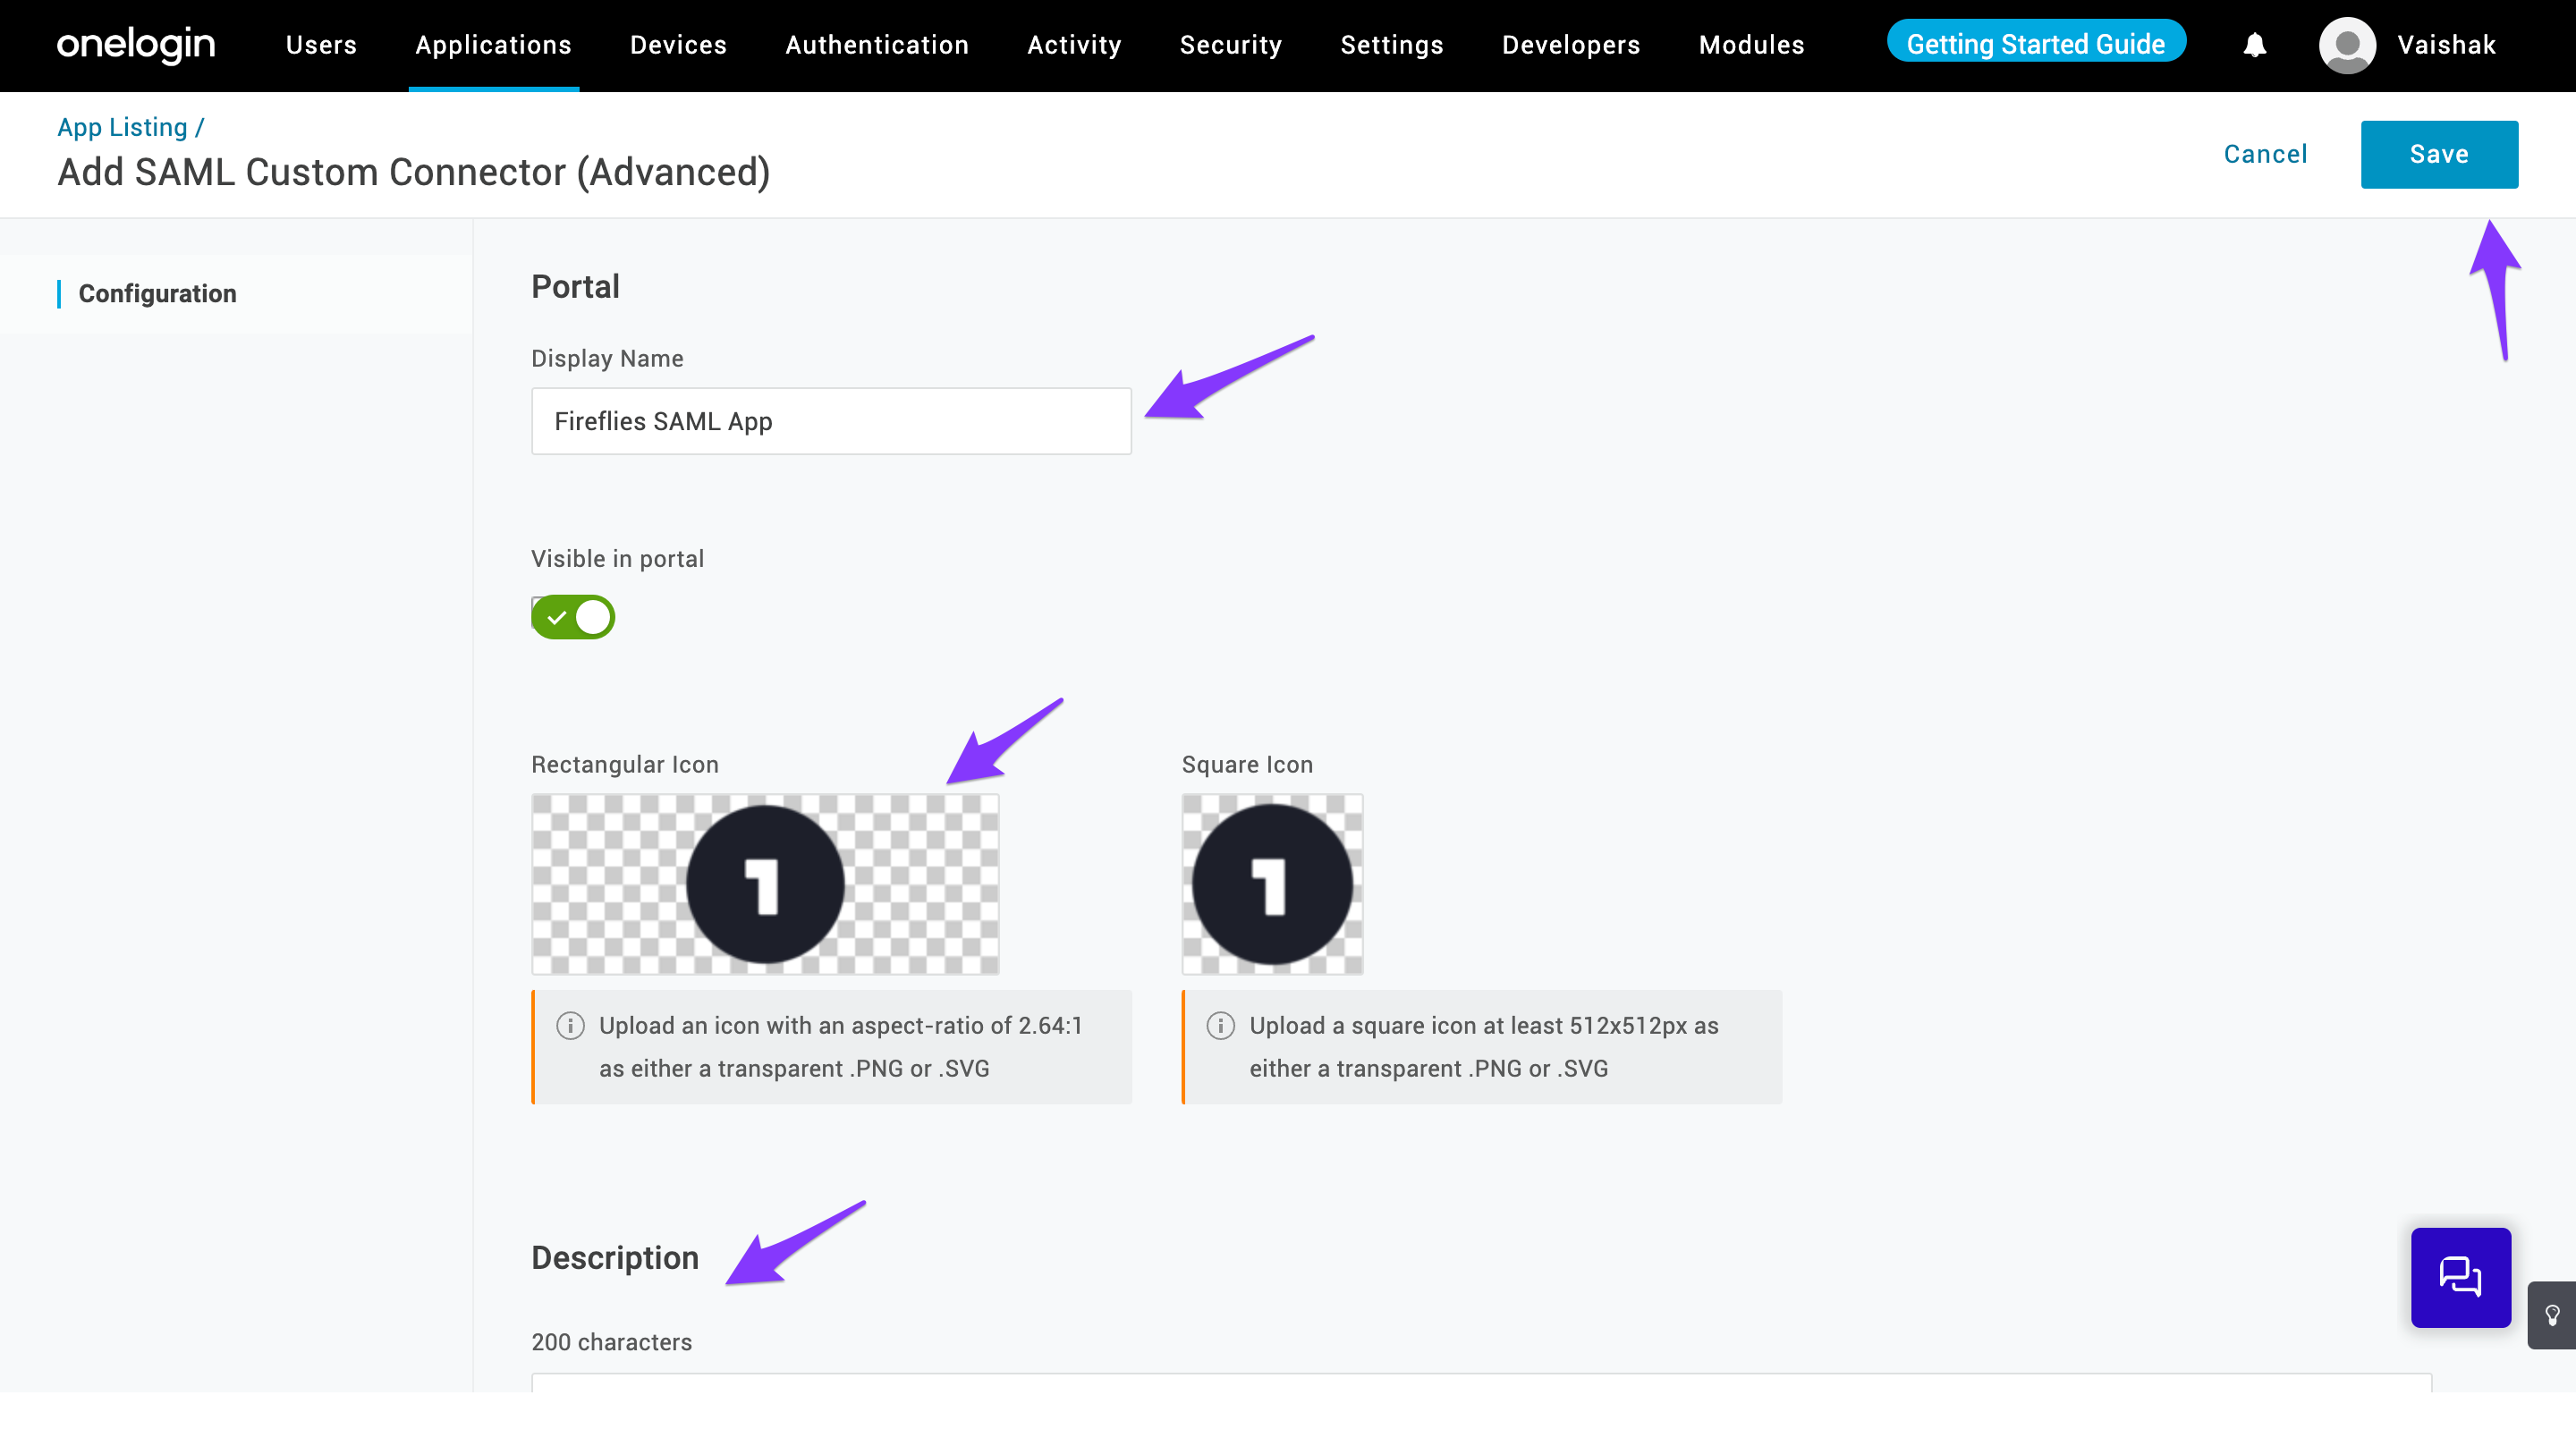
Task: Click the Rectangular Icon upload thumbnail
Action: [765, 884]
